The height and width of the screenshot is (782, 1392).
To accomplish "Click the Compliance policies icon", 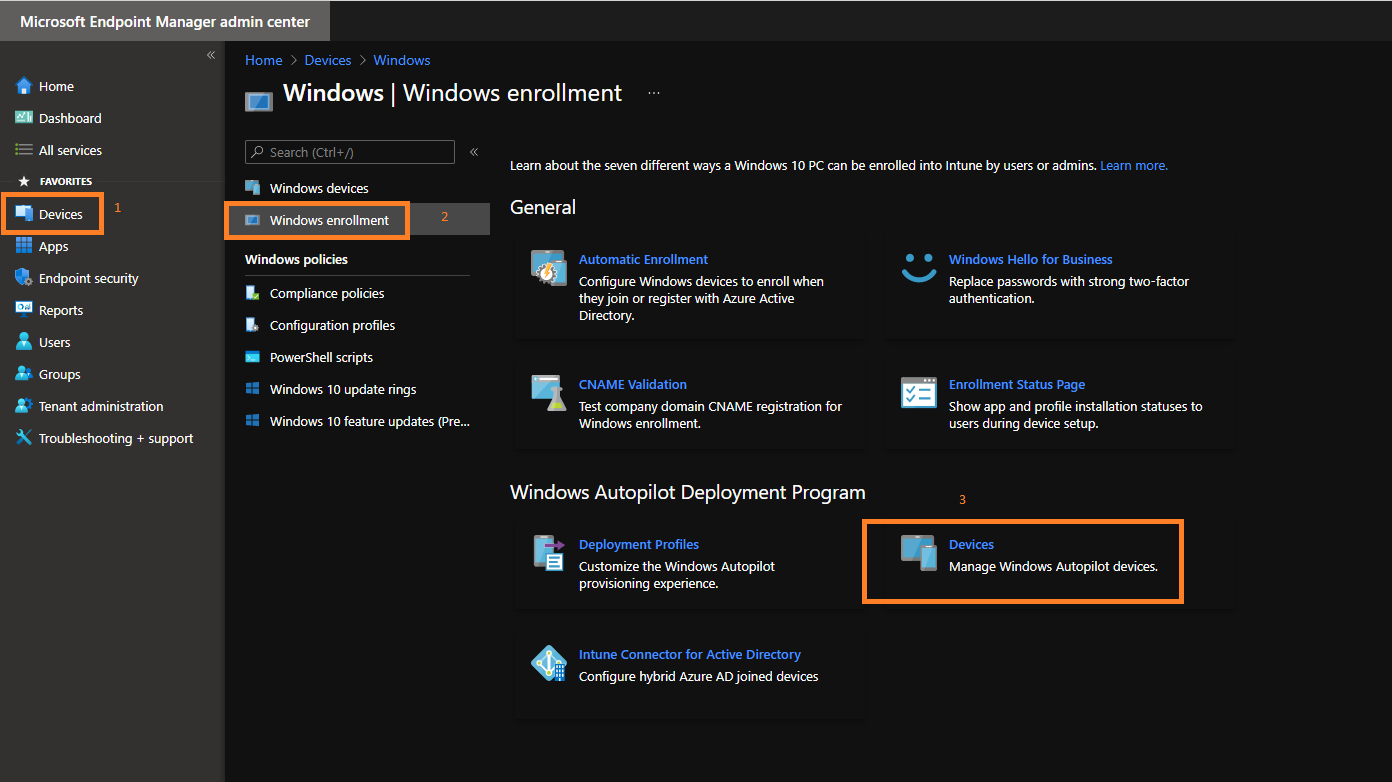I will coord(253,293).
